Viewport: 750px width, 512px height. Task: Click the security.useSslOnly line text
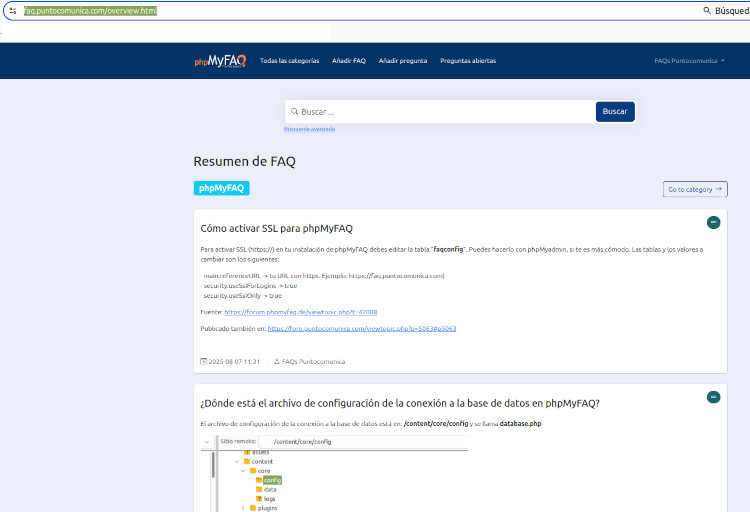coord(241,296)
